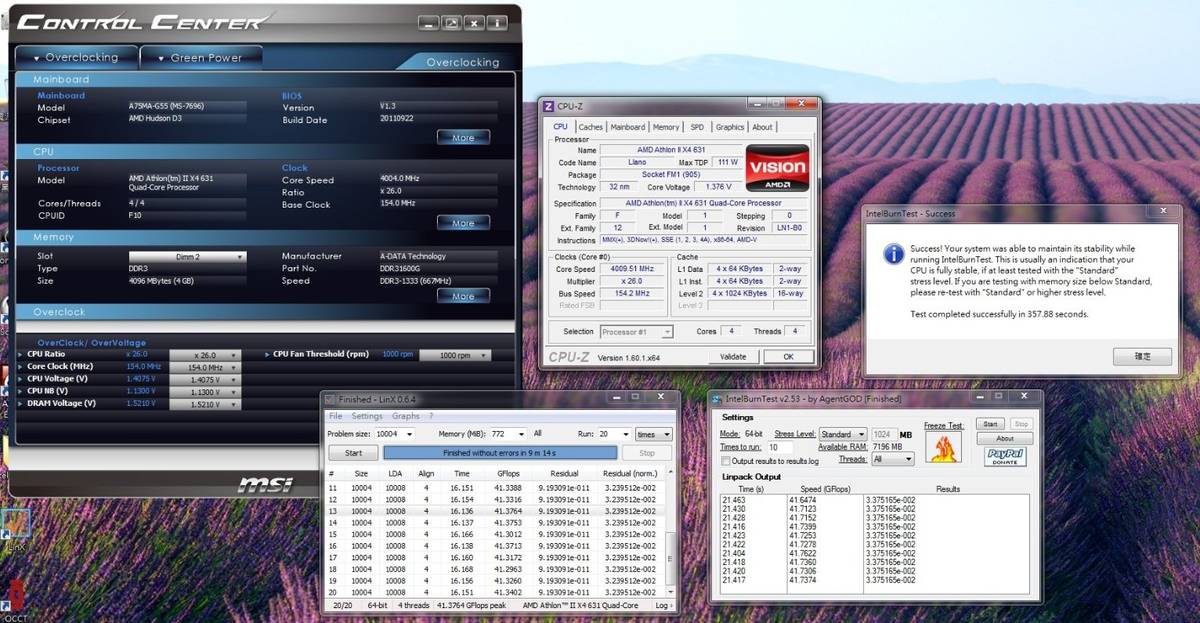The width and height of the screenshot is (1200, 623).
Task: Switch to the Green Power tab in Control Center
Action: click(x=201, y=57)
